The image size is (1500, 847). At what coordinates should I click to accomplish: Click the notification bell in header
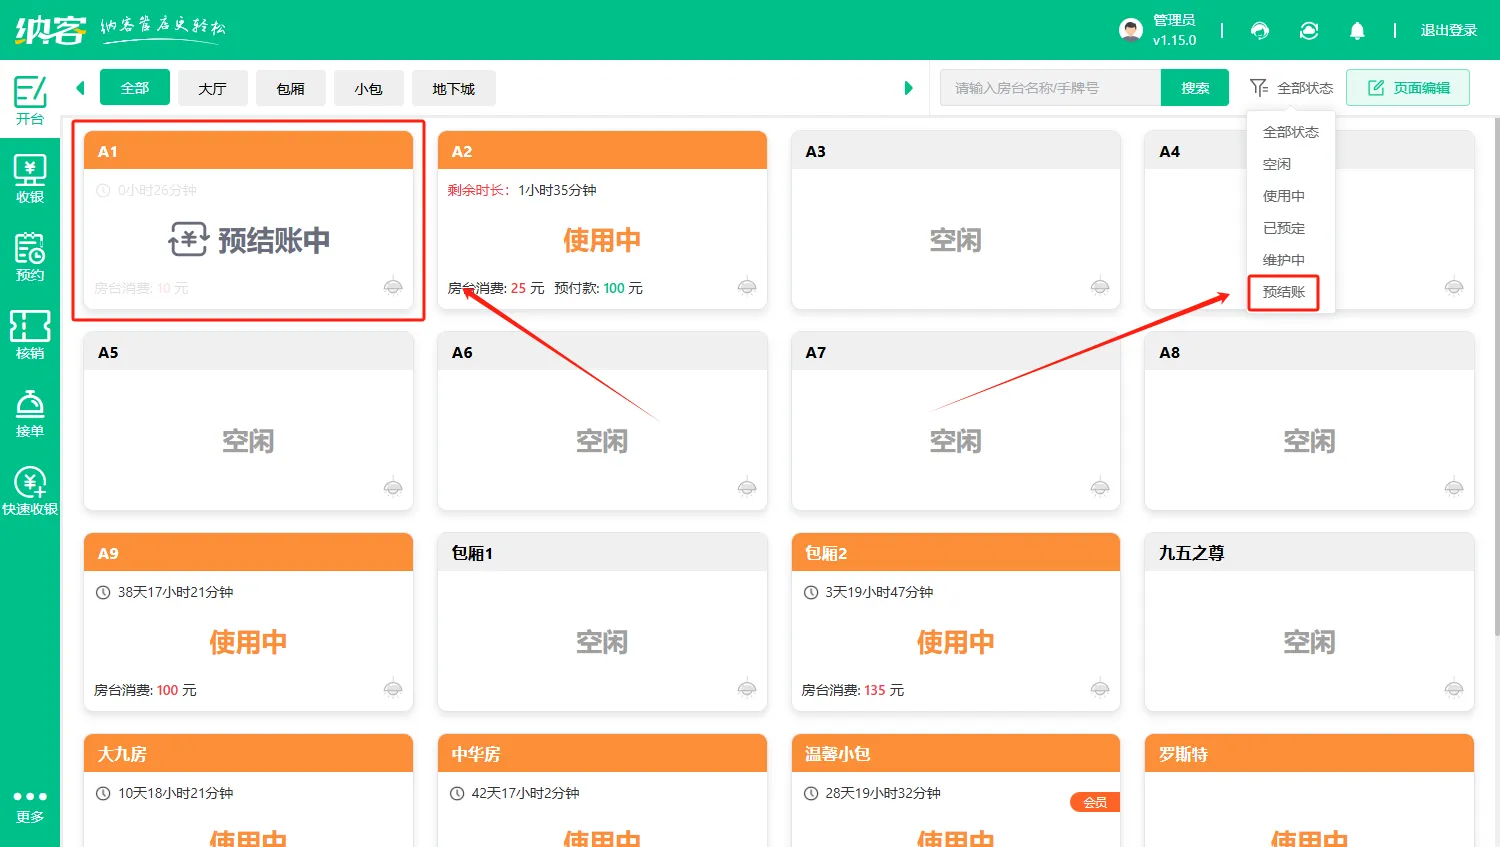point(1357,31)
